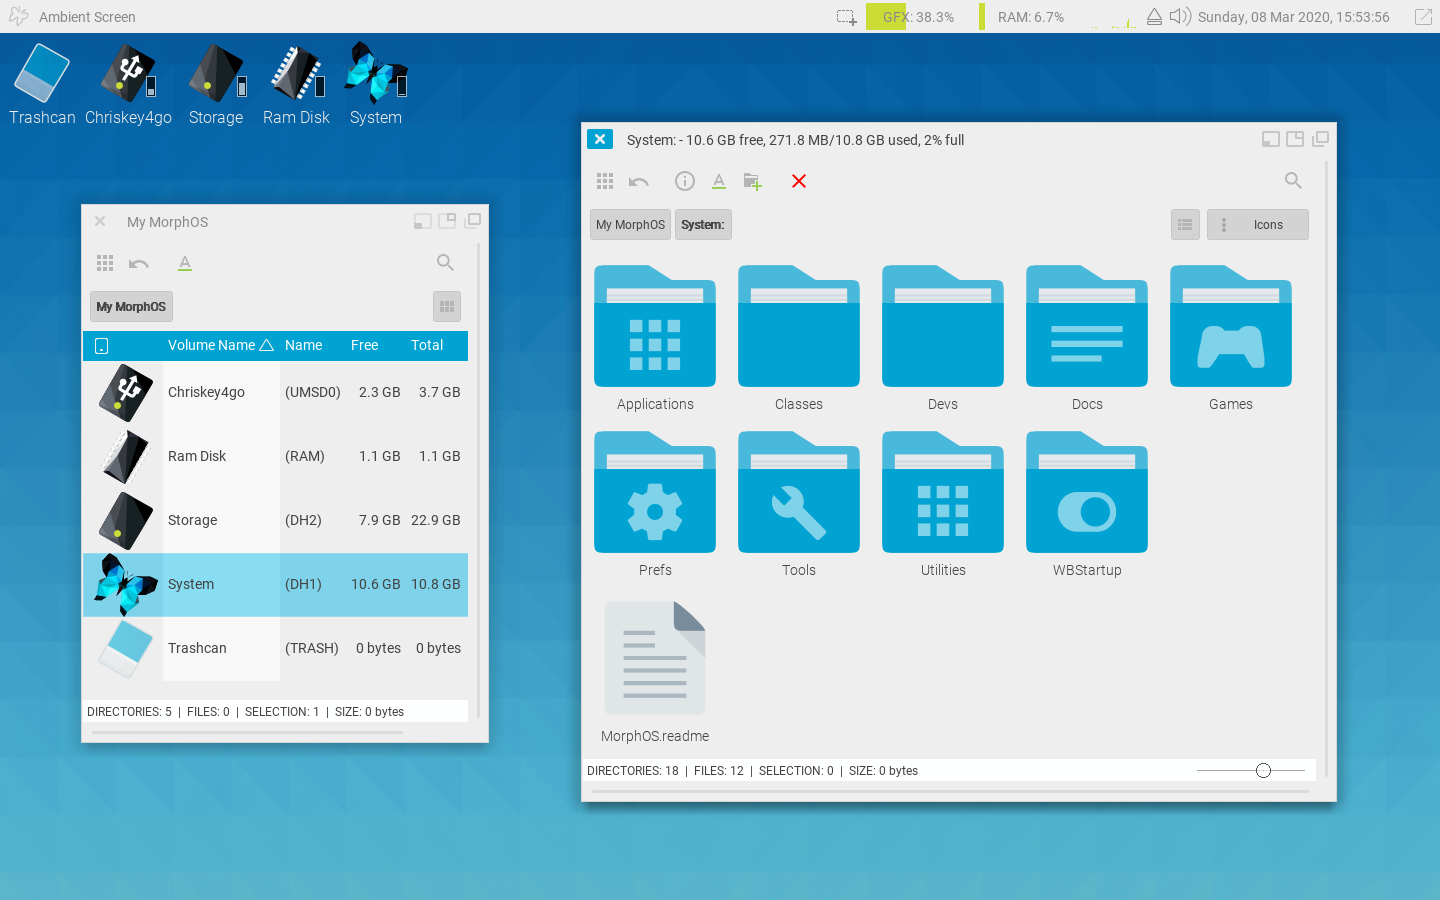The height and width of the screenshot is (900, 1440).
Task: Switch System window to list view
Action: point(1185,225)
